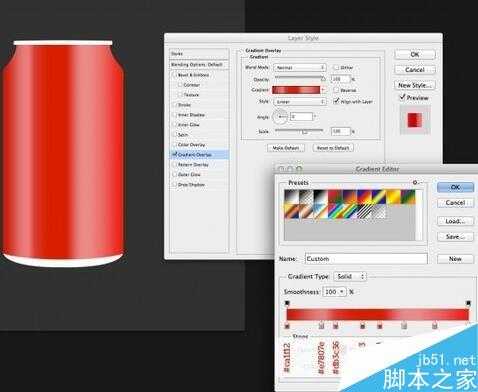Choose the Blue, Yellow, Blue diagonal preset
The width and height of the screenshot is (478, 392).
(379, 197)
